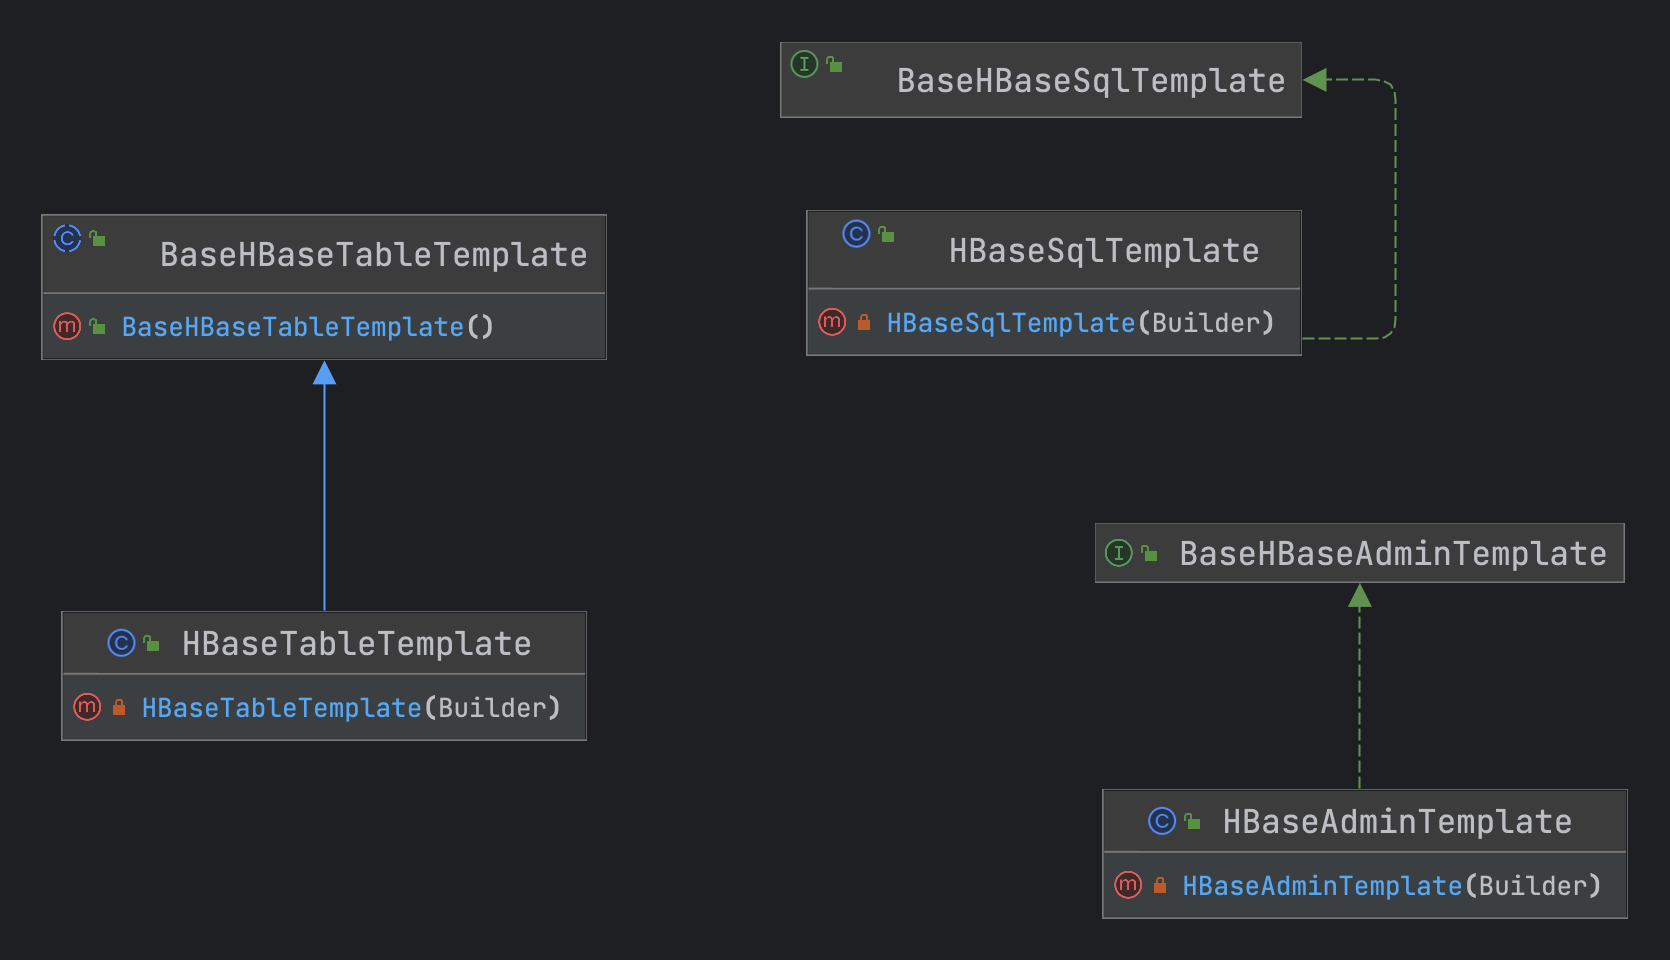The height and width of the screenshot is (960, 1670).
Task: Select the BaseHBaseTableTemplate class title
Action: click(373, 255)
